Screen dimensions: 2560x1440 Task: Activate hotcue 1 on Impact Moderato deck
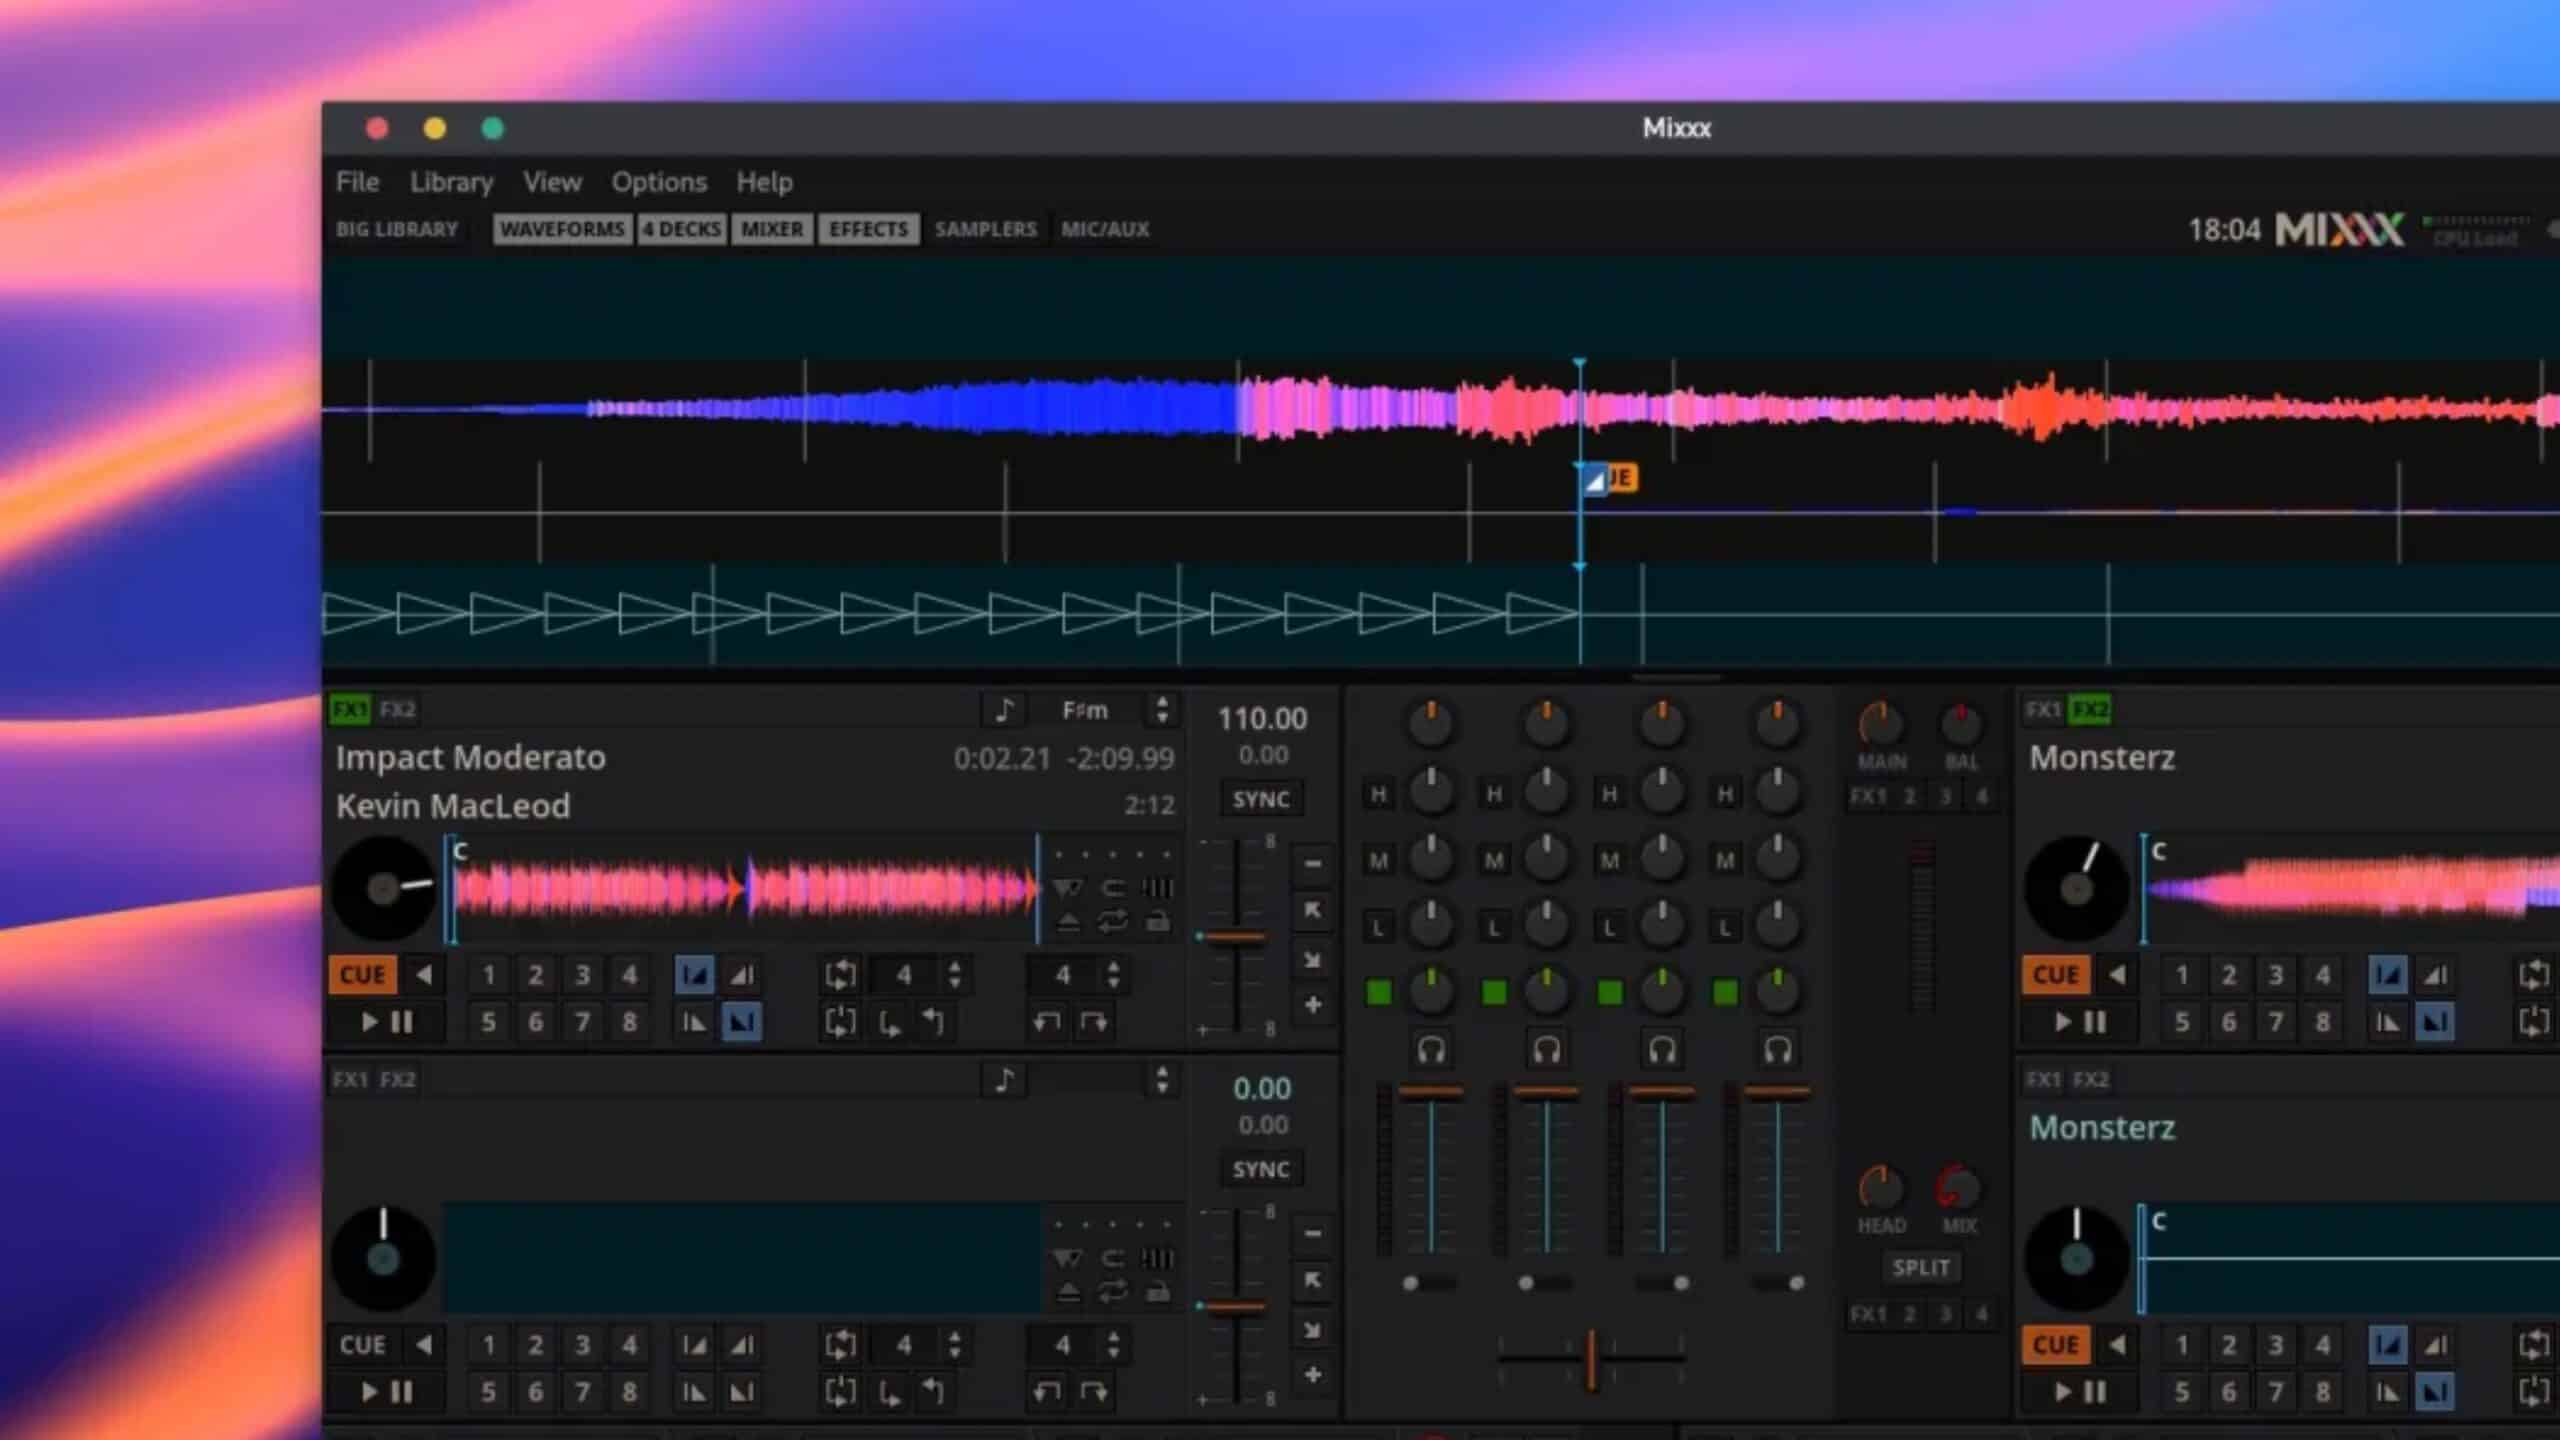pos(488,974)
